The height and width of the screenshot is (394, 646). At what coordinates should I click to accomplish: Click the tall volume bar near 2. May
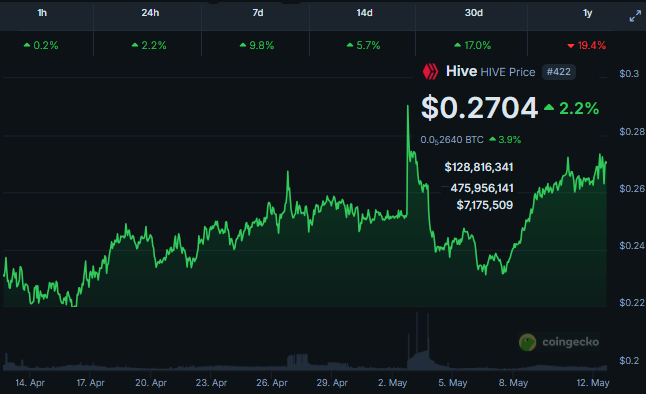(417, 340)
